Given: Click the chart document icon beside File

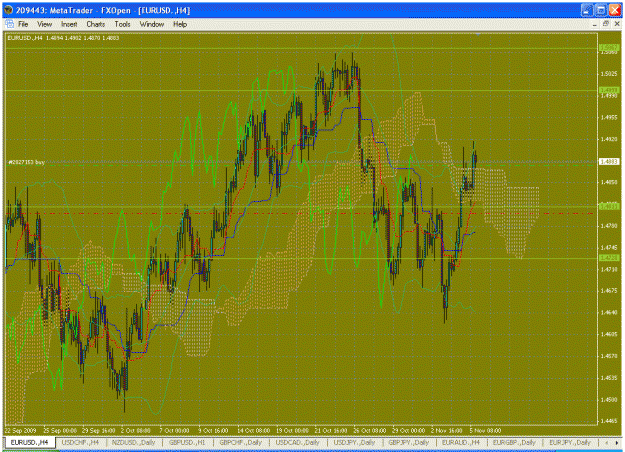Looking at the screenshot, I should [9, 24].
